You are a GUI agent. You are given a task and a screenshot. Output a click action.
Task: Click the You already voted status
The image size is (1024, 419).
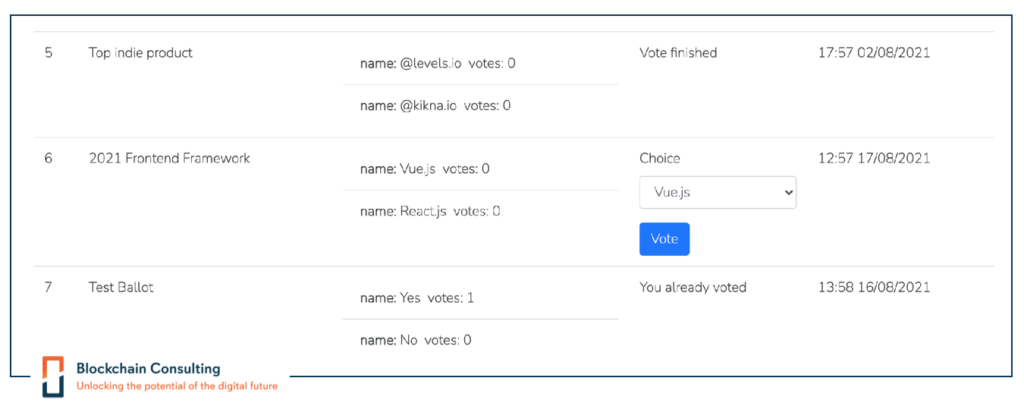(693, 287)
